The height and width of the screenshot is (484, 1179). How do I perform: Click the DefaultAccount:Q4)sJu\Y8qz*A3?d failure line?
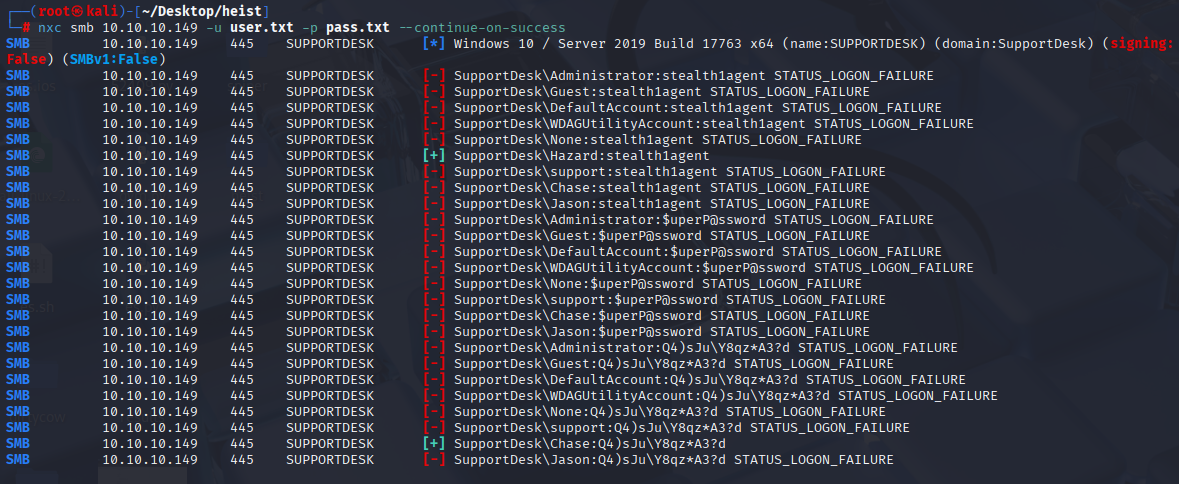709,380
